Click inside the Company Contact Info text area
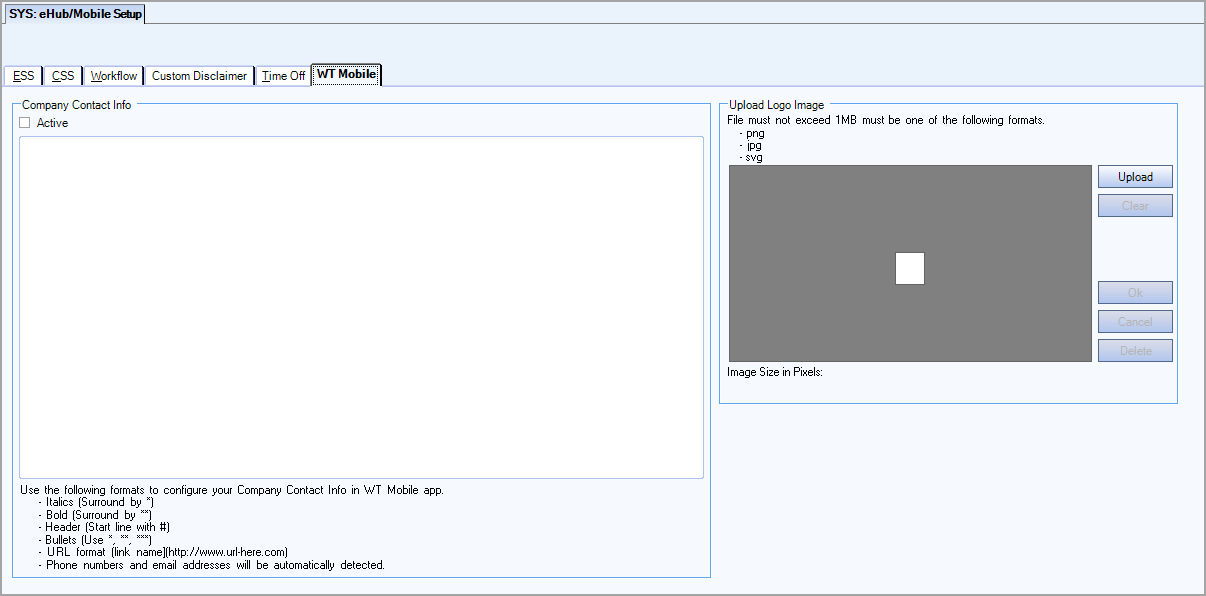The image size is (1206, 596). coord(360,305)
